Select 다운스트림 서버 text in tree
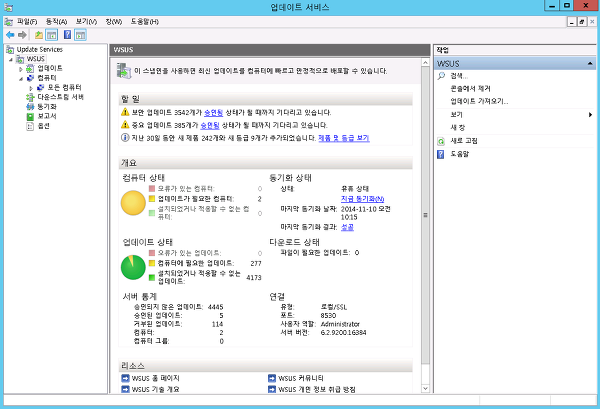Screen dimensions: 600x409 [x=60, y=97]
